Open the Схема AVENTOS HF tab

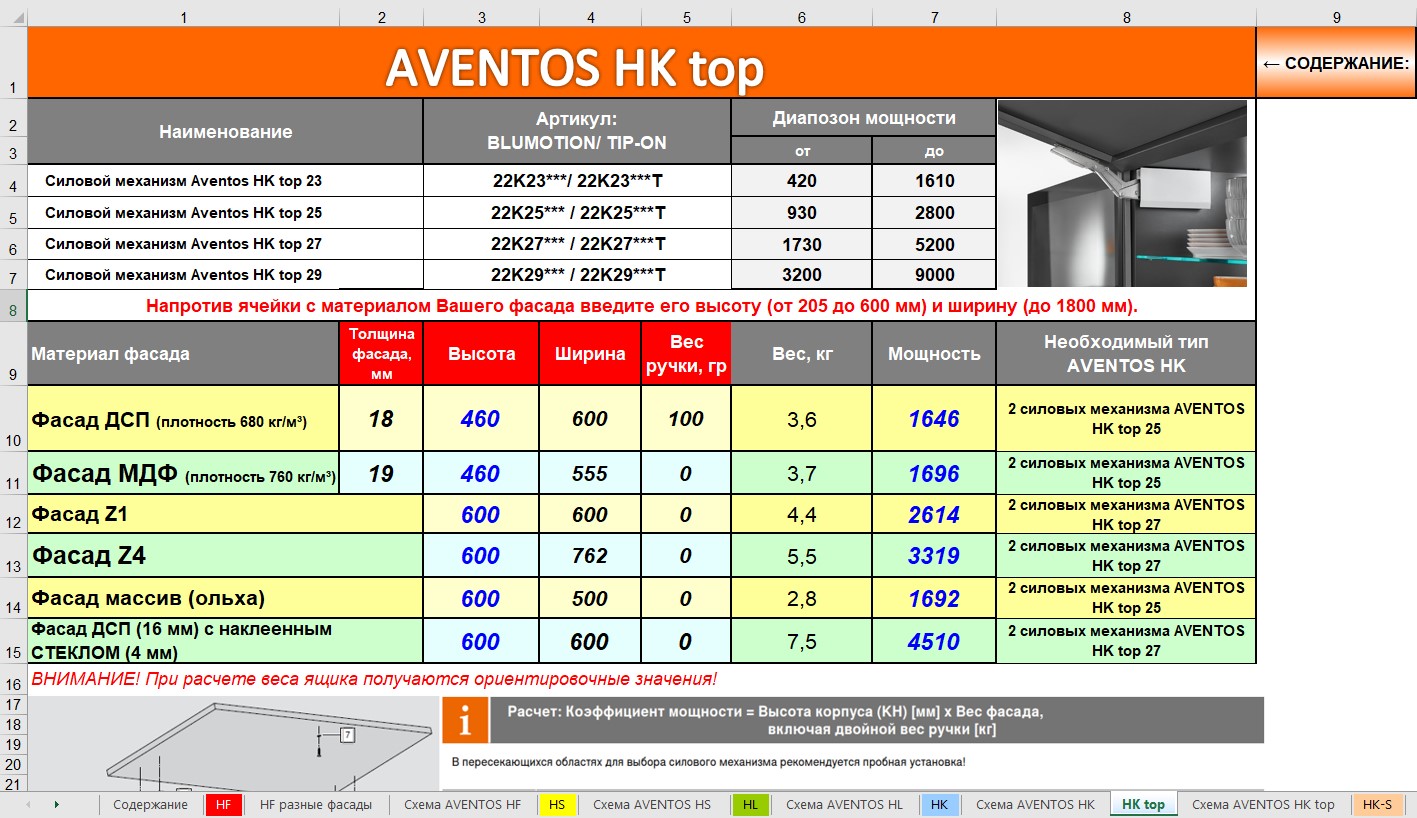tap(462, 805)
